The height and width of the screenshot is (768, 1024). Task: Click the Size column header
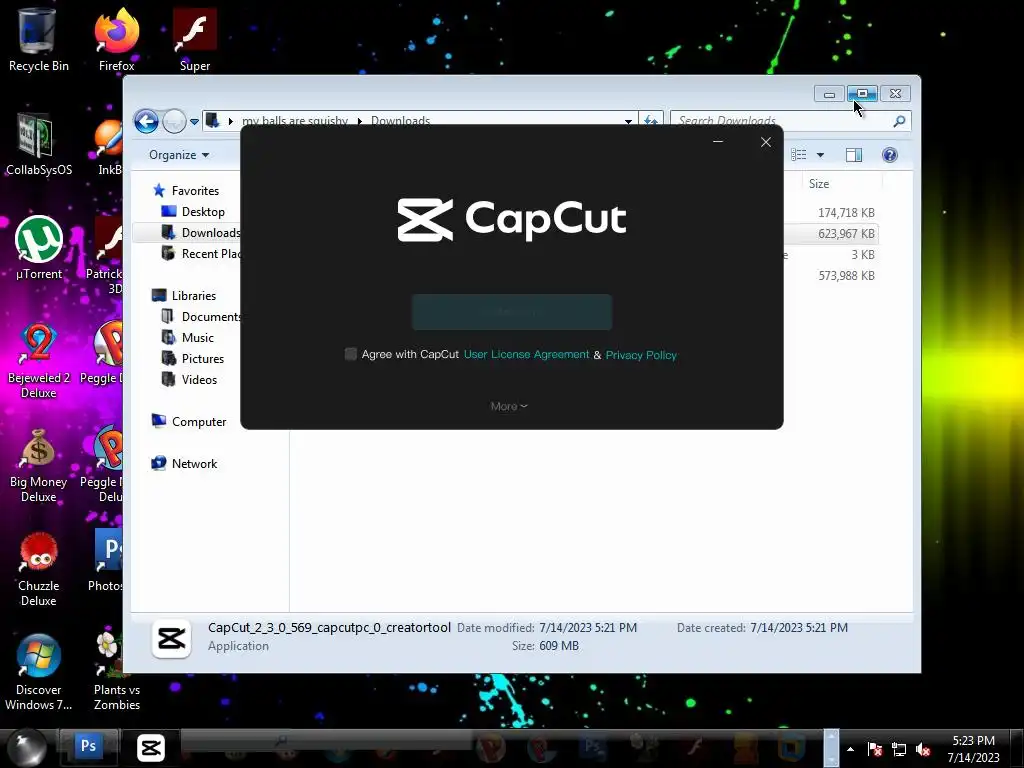819,184
